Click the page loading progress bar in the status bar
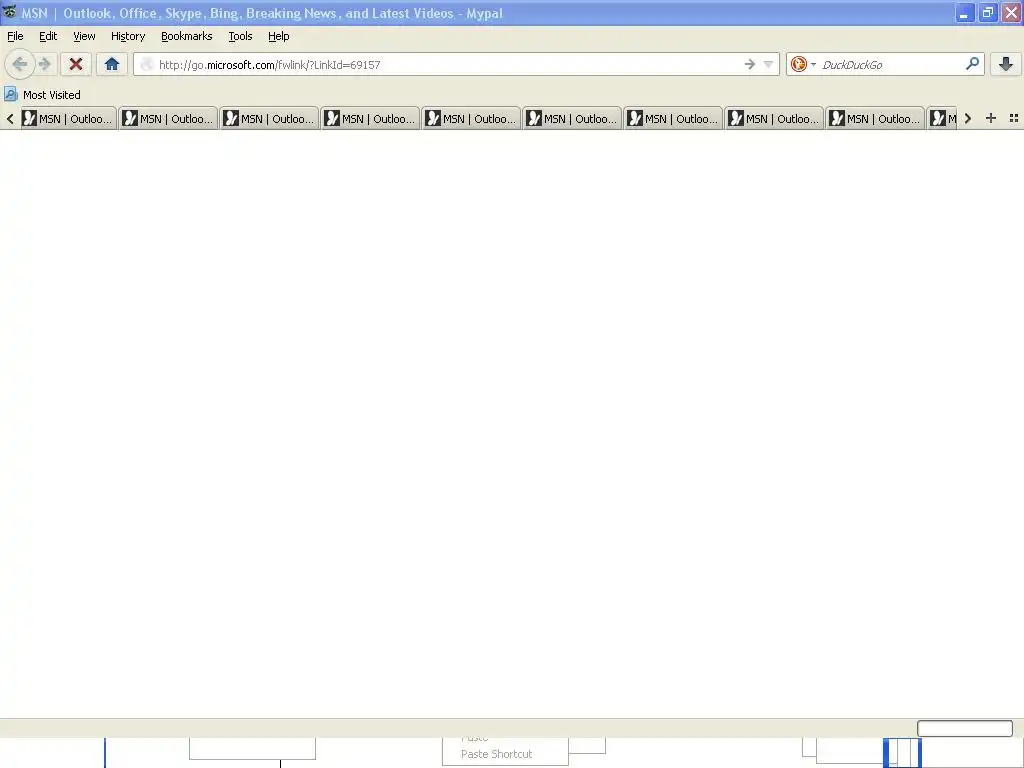The image size is (1024, 768). click(965, 728)
